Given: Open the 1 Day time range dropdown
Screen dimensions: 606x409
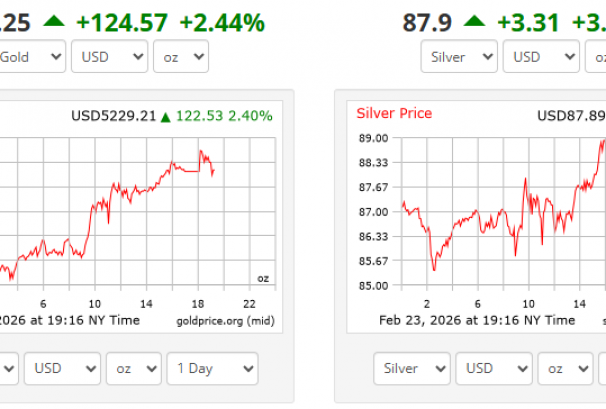Looking at the screenshot, I should pos(212,368).
